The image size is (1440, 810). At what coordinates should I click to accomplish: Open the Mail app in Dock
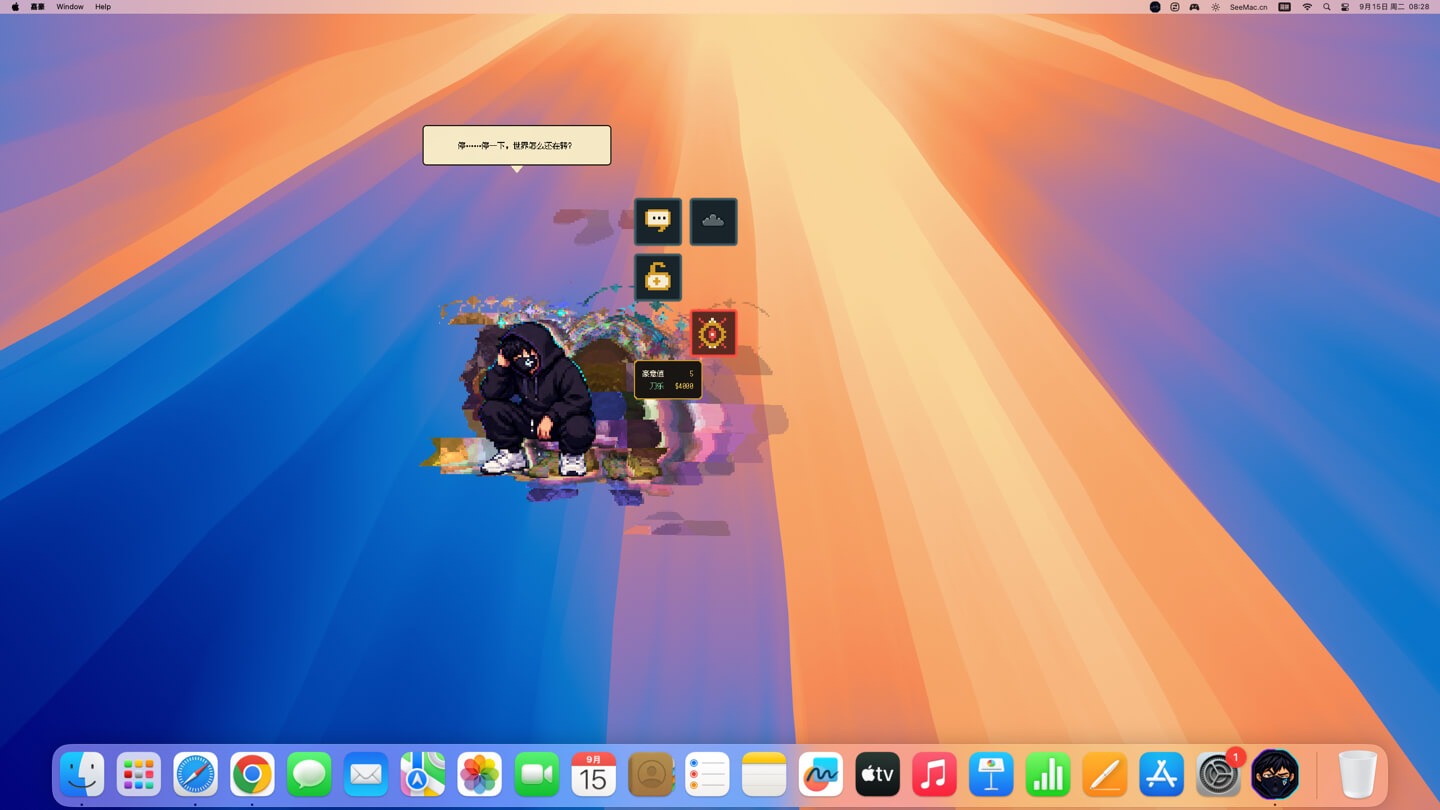(366, 775)
